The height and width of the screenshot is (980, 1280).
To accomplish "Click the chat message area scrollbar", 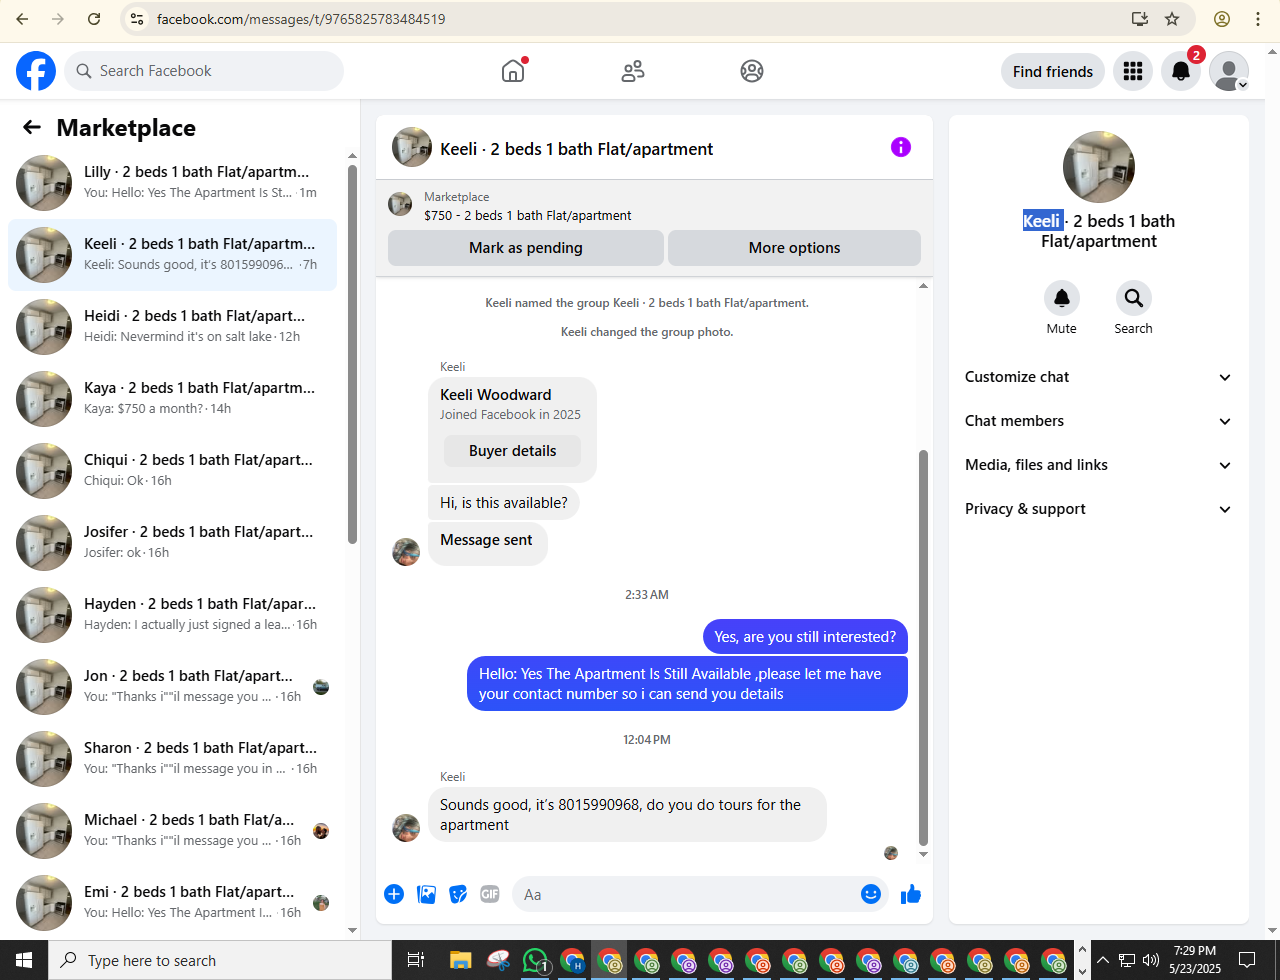I will pyautogui.click(x=923, y=648).
